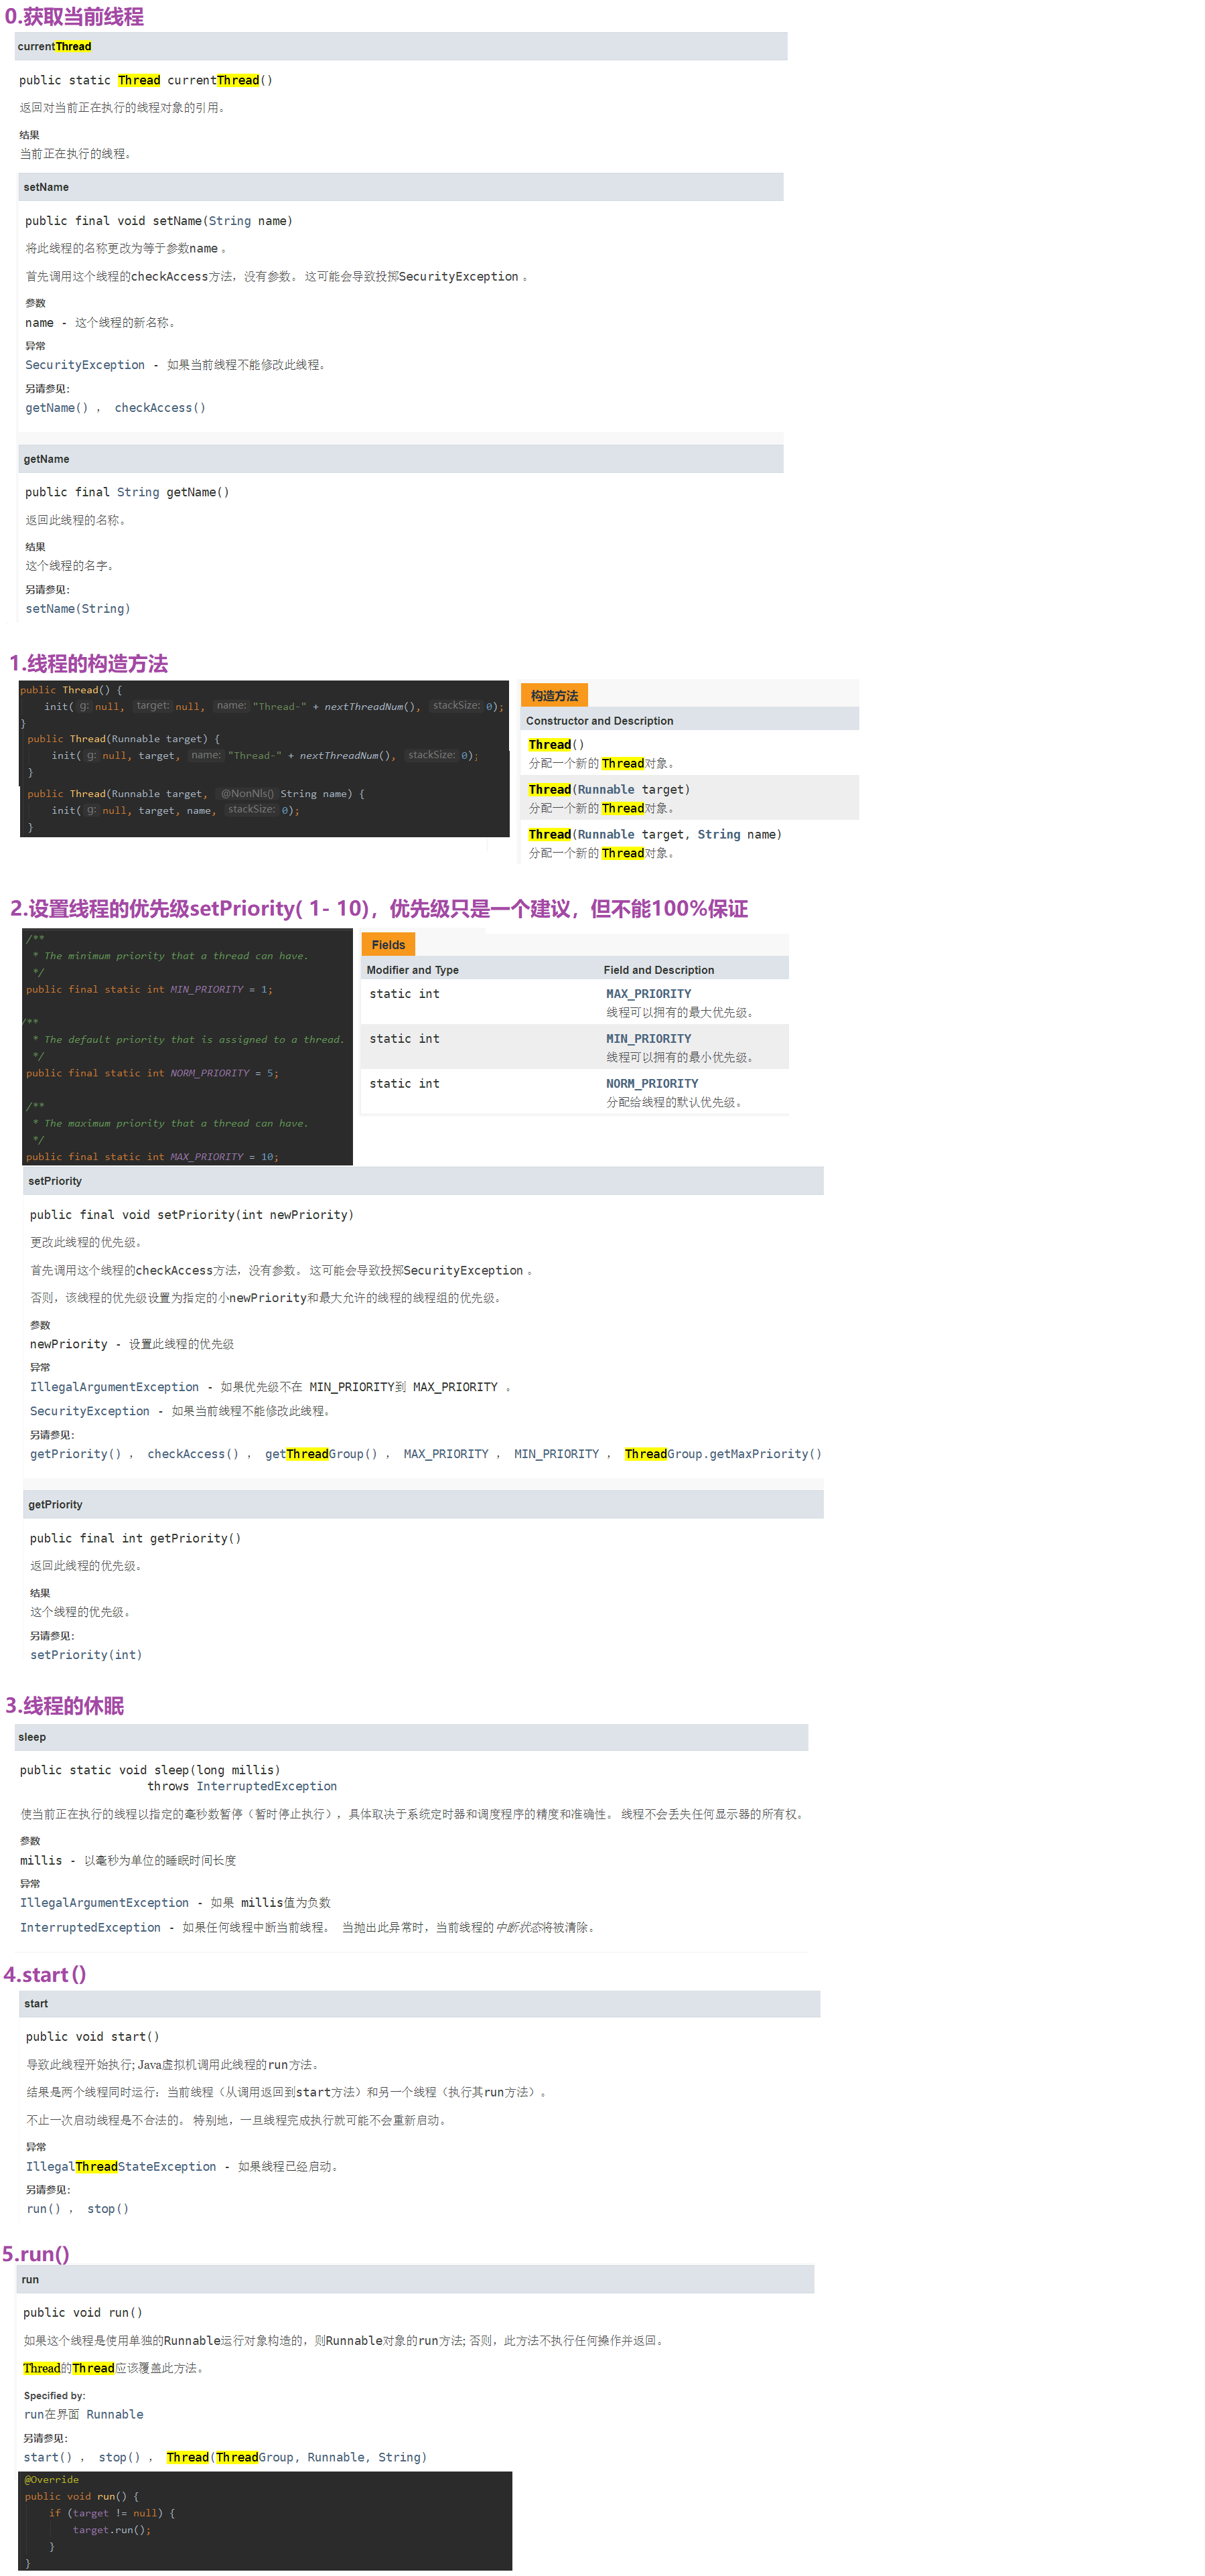Click Runnable link under Specified by
The height and width of the screenshot is (2576, 1205).
click(x=114, y=2415)
